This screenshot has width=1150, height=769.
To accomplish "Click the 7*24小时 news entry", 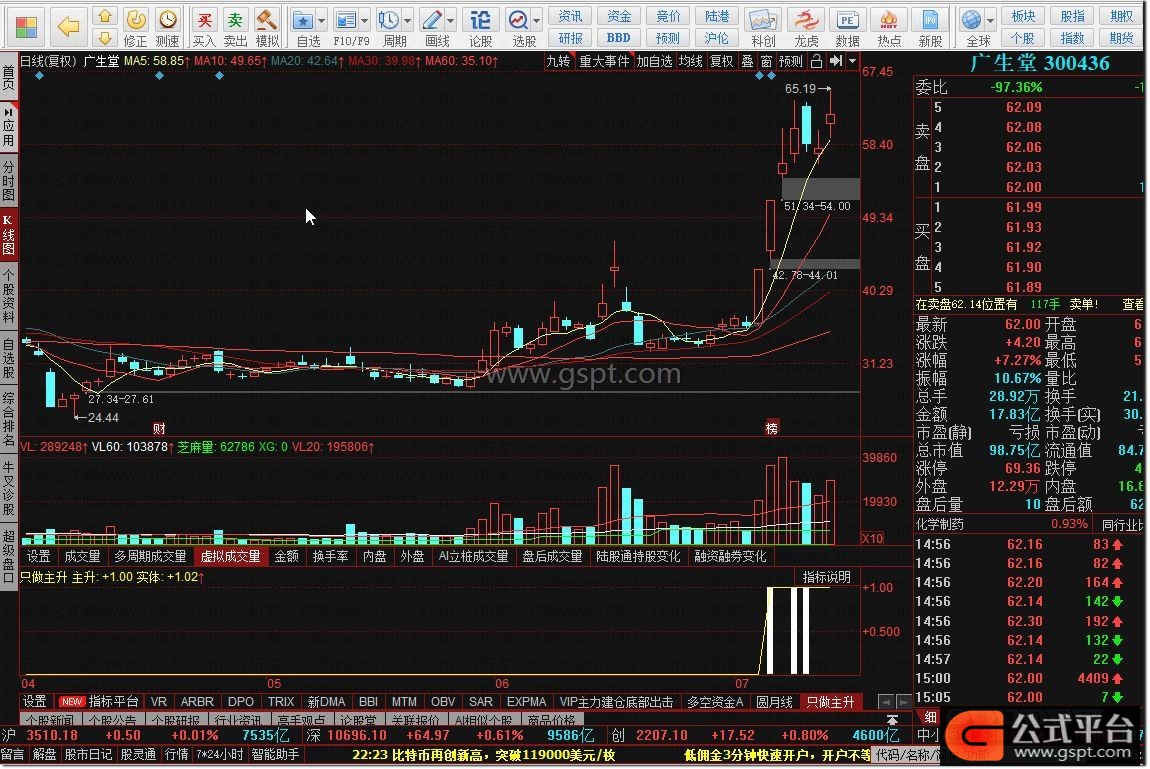I will point(220,755).
